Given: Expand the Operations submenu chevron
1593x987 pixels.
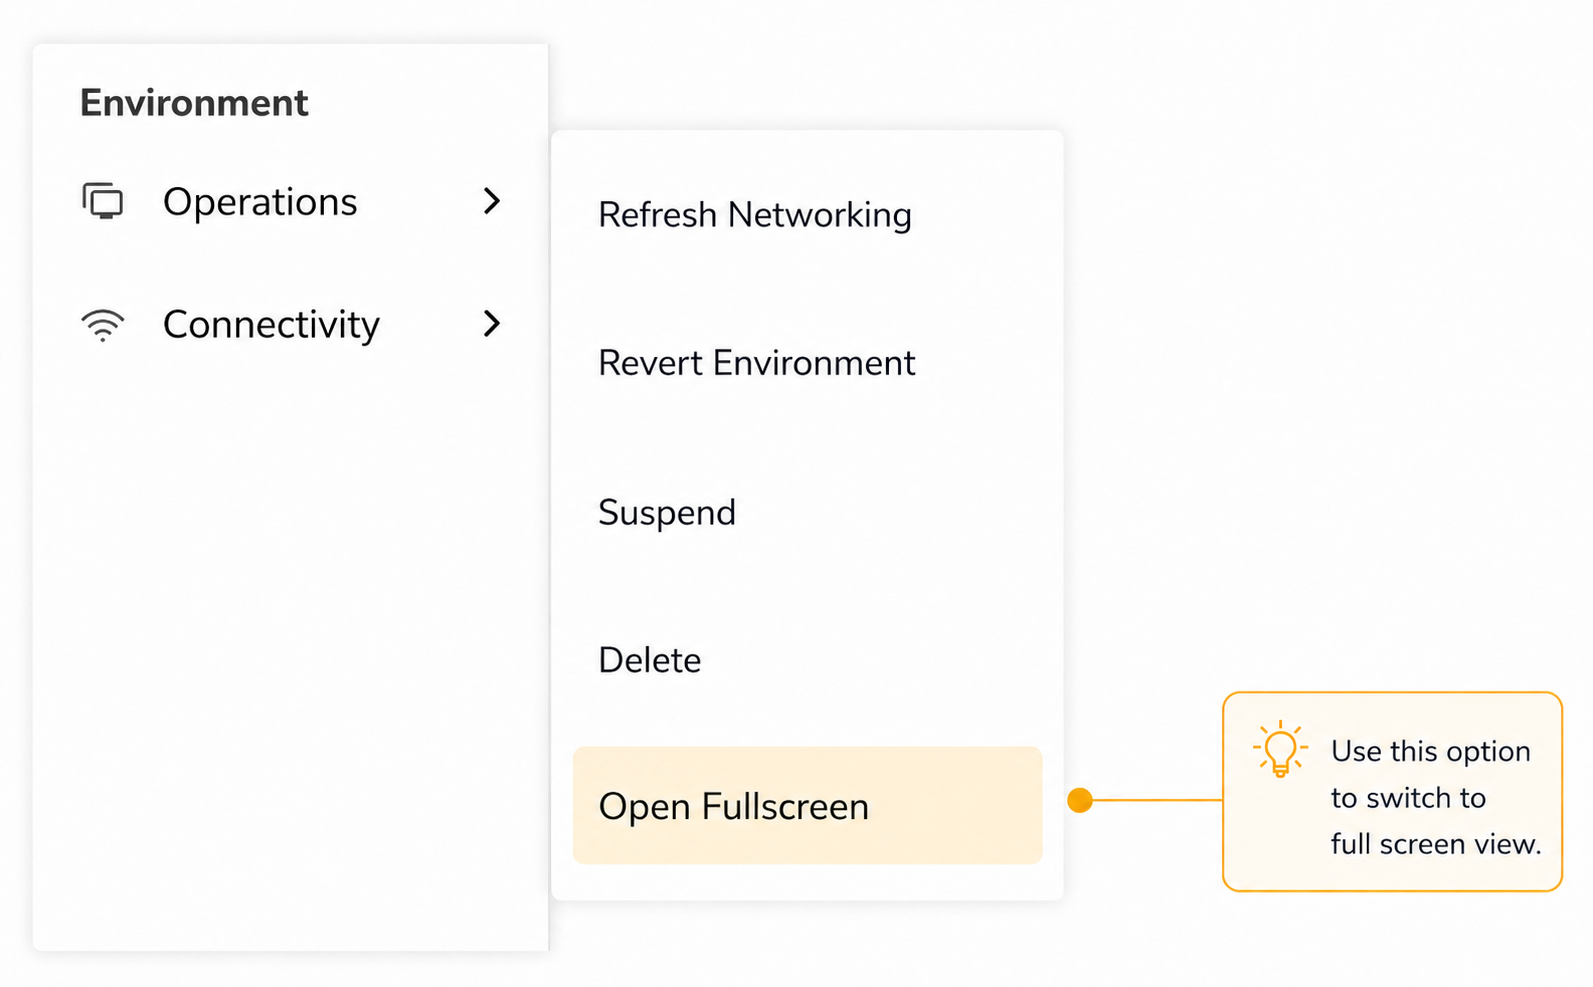Looking at the screenshot, I should 491,201.
